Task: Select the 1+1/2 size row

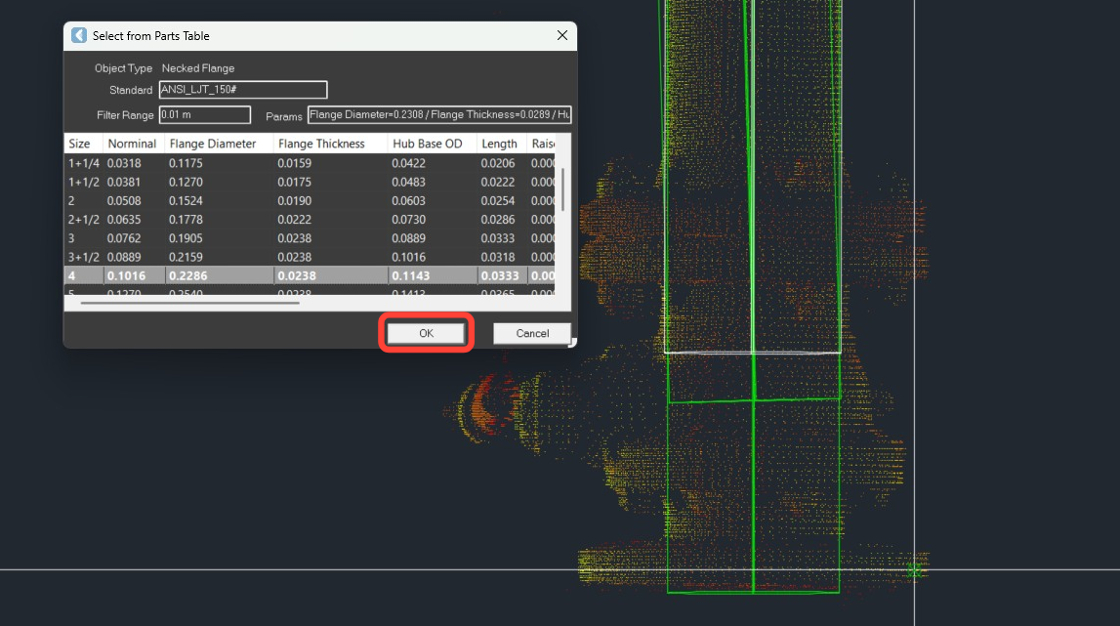Action: coord(309,182)
